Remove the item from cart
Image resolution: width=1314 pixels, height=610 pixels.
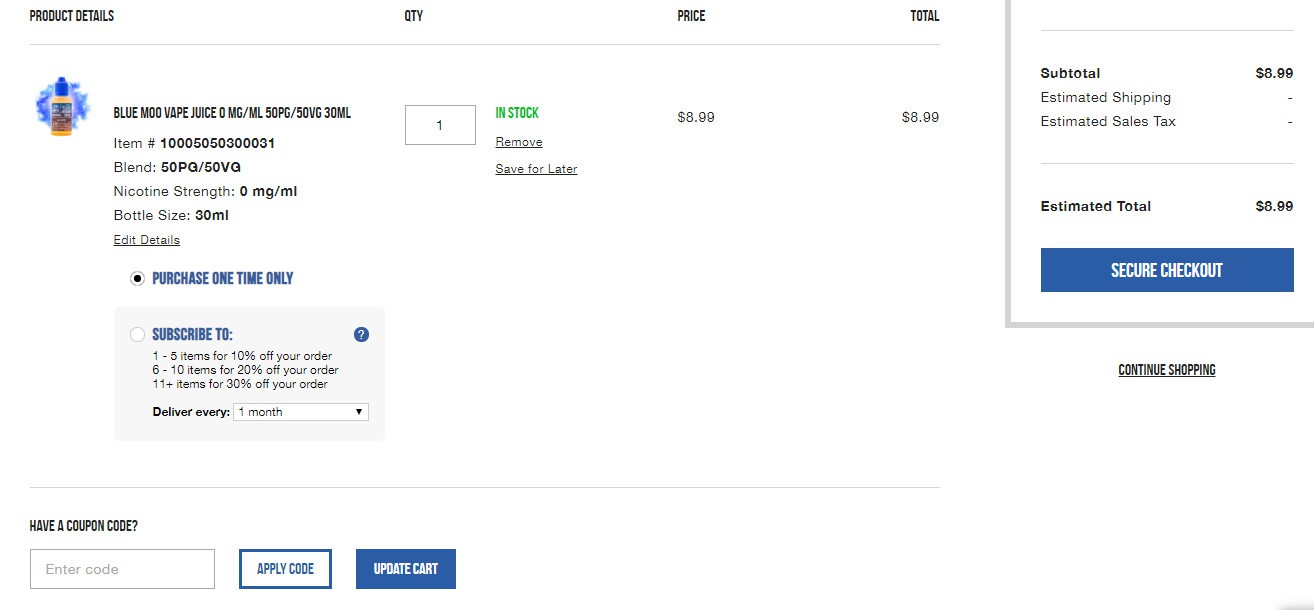click(519, 142)
